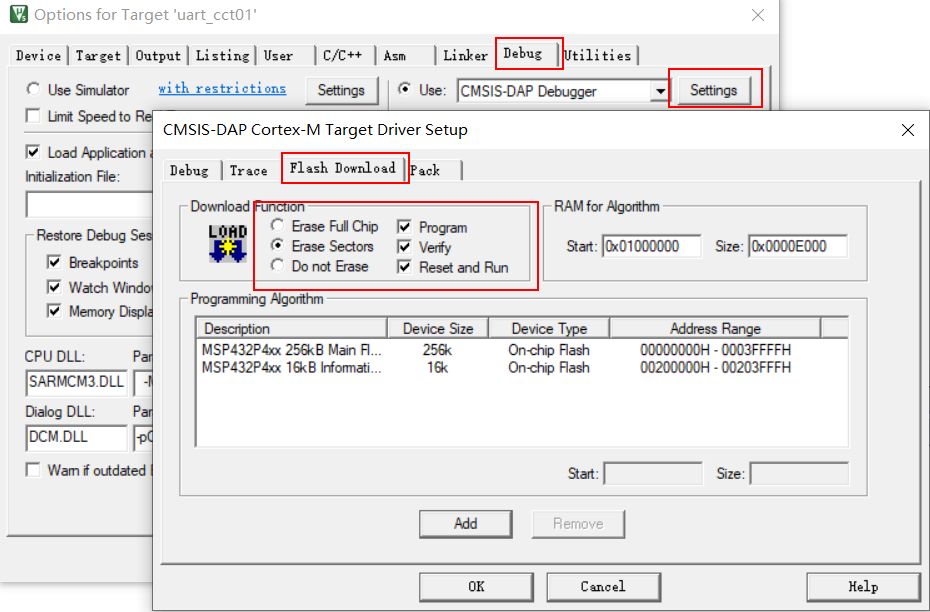Toggle the Breakpoints restore checkbox
This screenshot has width=930, height=612.
click(x=54, y=262)
